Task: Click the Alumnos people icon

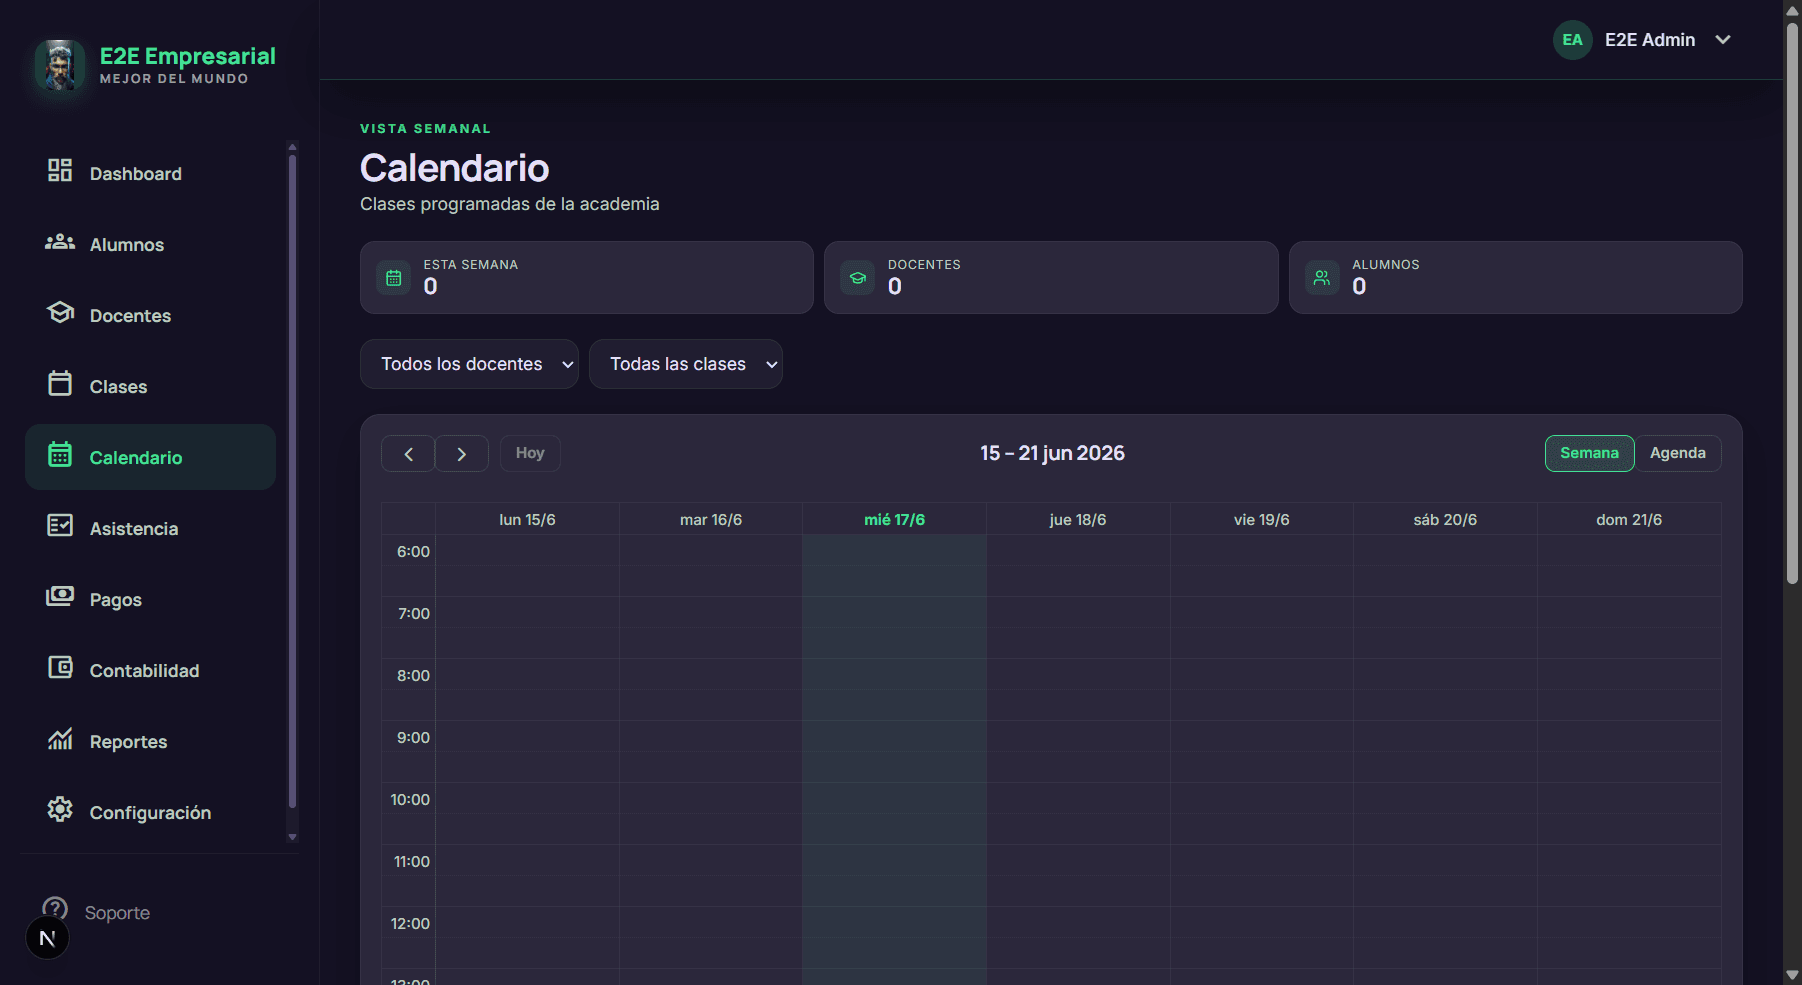Action: (x=60, y=242)
